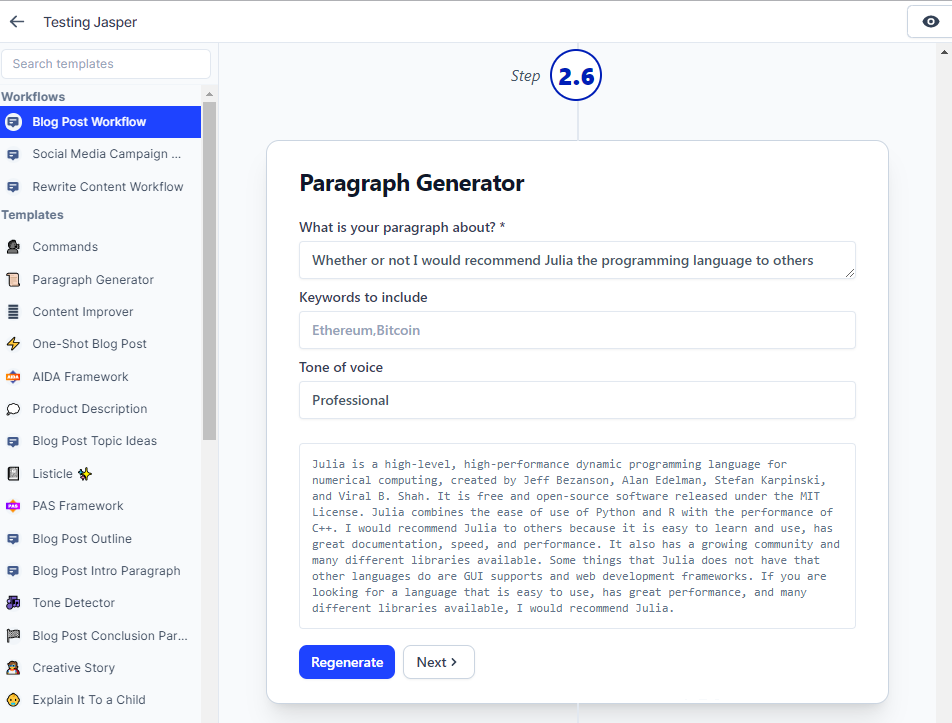
Task: Open Paragraph Generator in the sidebar
Action: pos(93,280)
